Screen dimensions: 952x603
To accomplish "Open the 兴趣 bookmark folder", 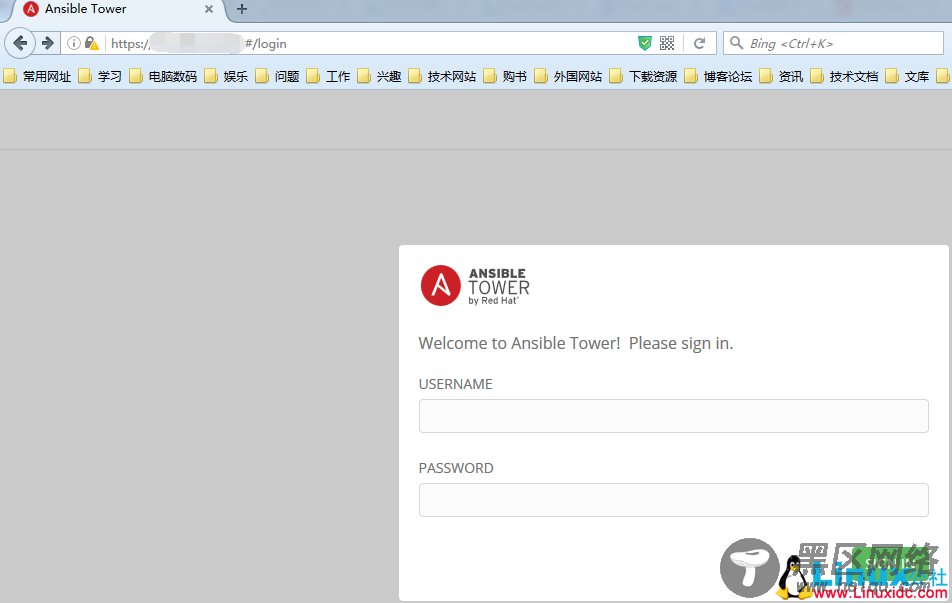I will [380, 76].
